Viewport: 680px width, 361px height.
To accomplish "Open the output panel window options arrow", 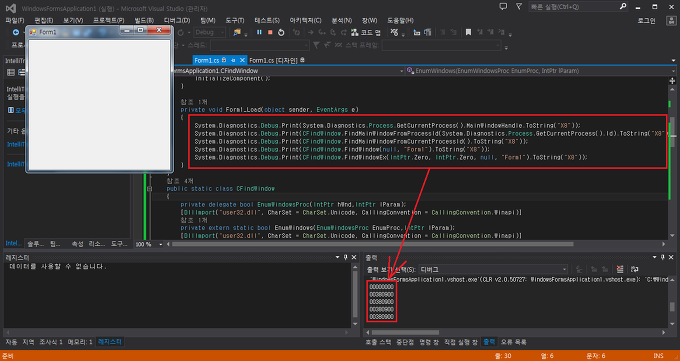I will 654,258.
